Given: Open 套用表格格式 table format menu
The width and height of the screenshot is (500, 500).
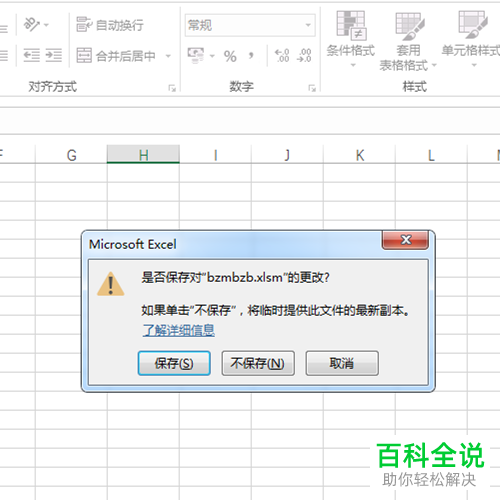Looking at the screenshot, I should [x=408, y=42].
